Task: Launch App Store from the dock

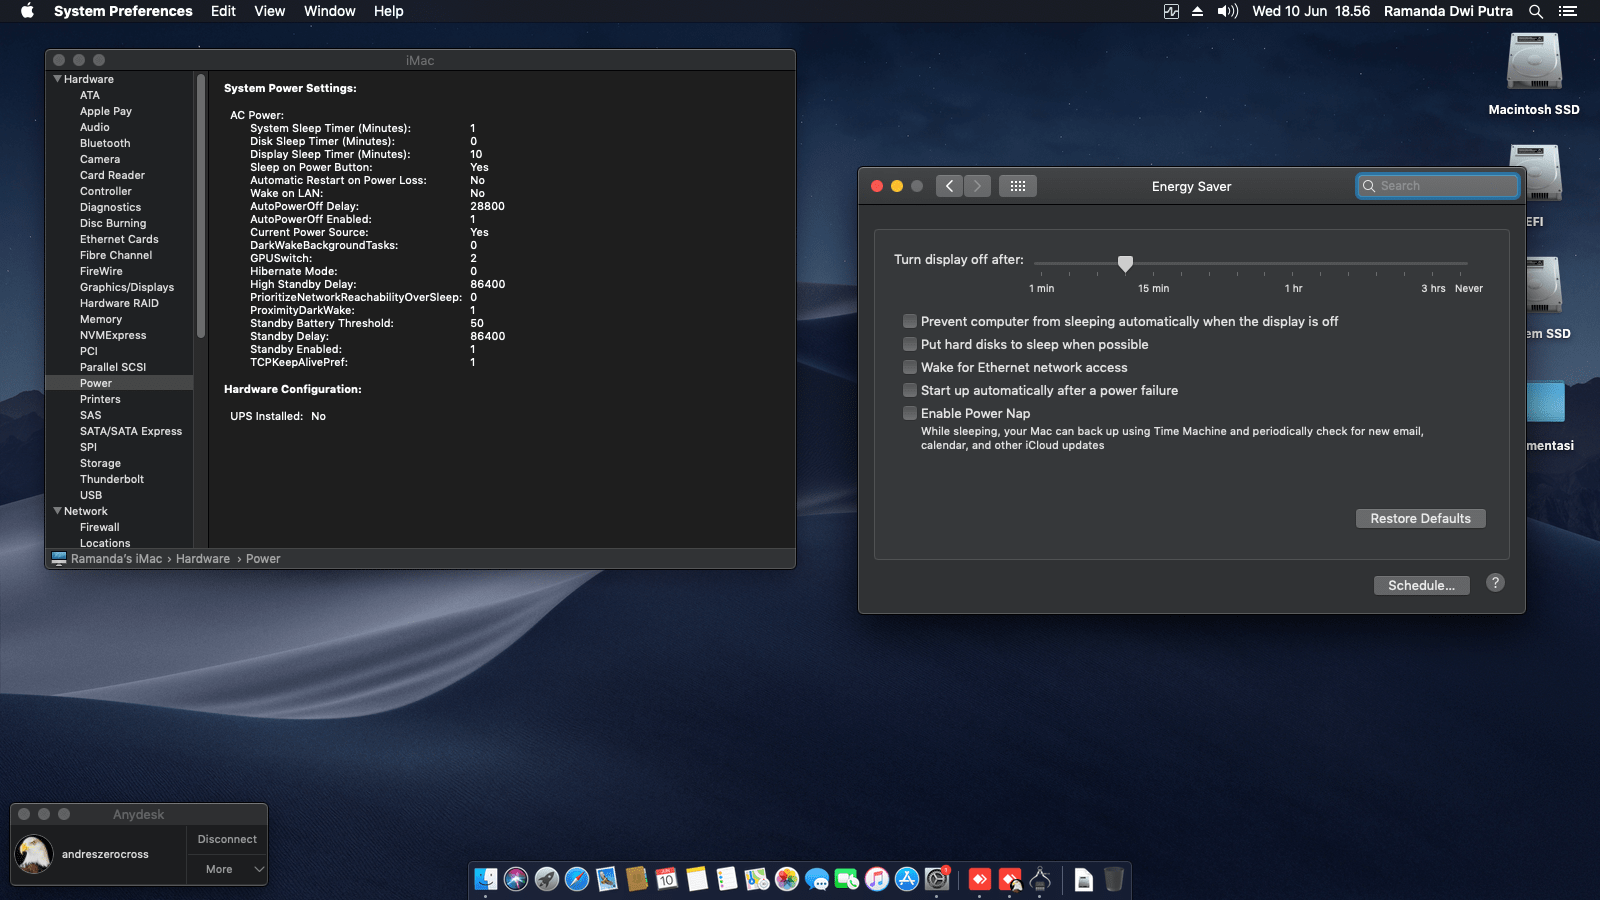Action: click(907, 879)
